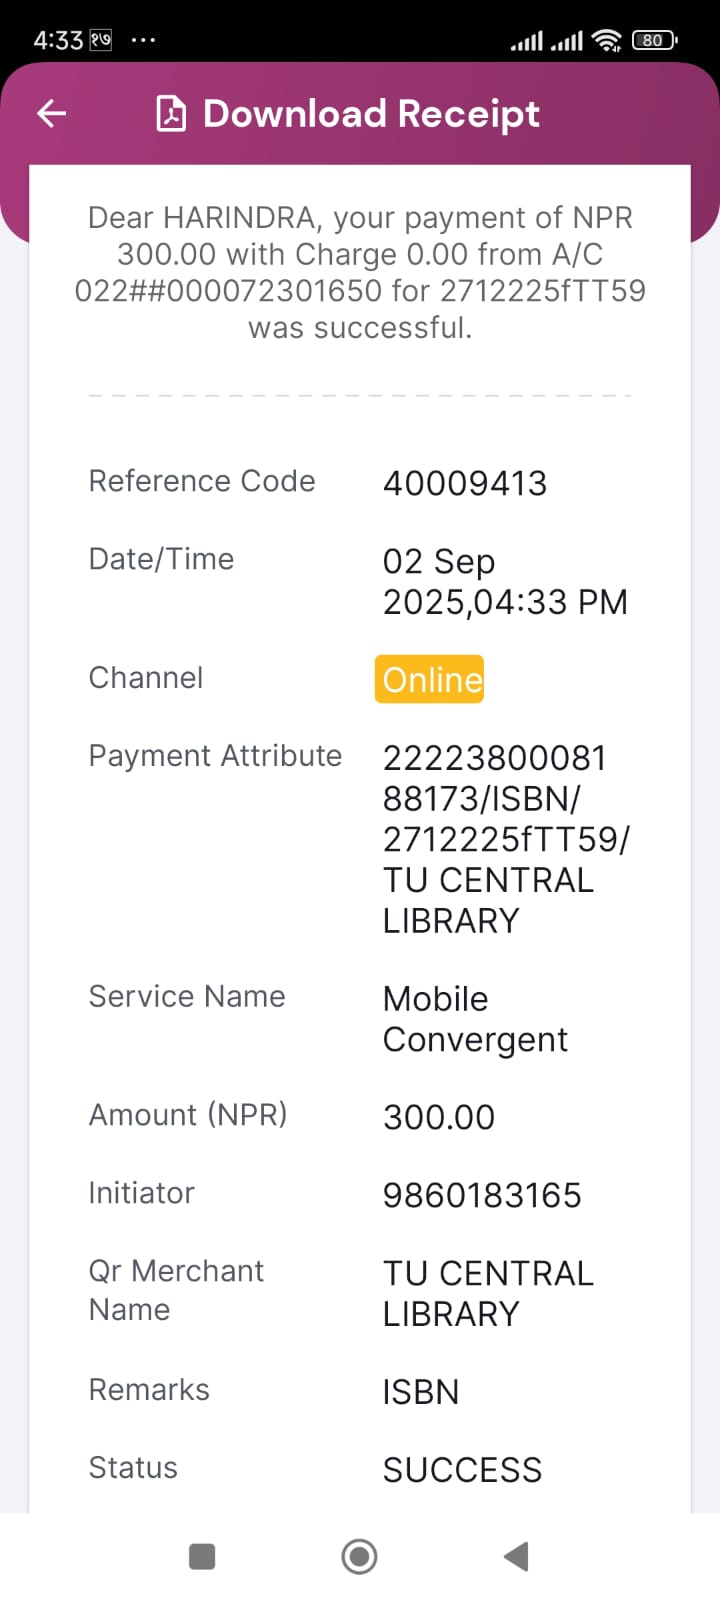This screenshot has width=720, height=1600.
Task: Tap the yellow Online channel badge
Action: [429, 679]
